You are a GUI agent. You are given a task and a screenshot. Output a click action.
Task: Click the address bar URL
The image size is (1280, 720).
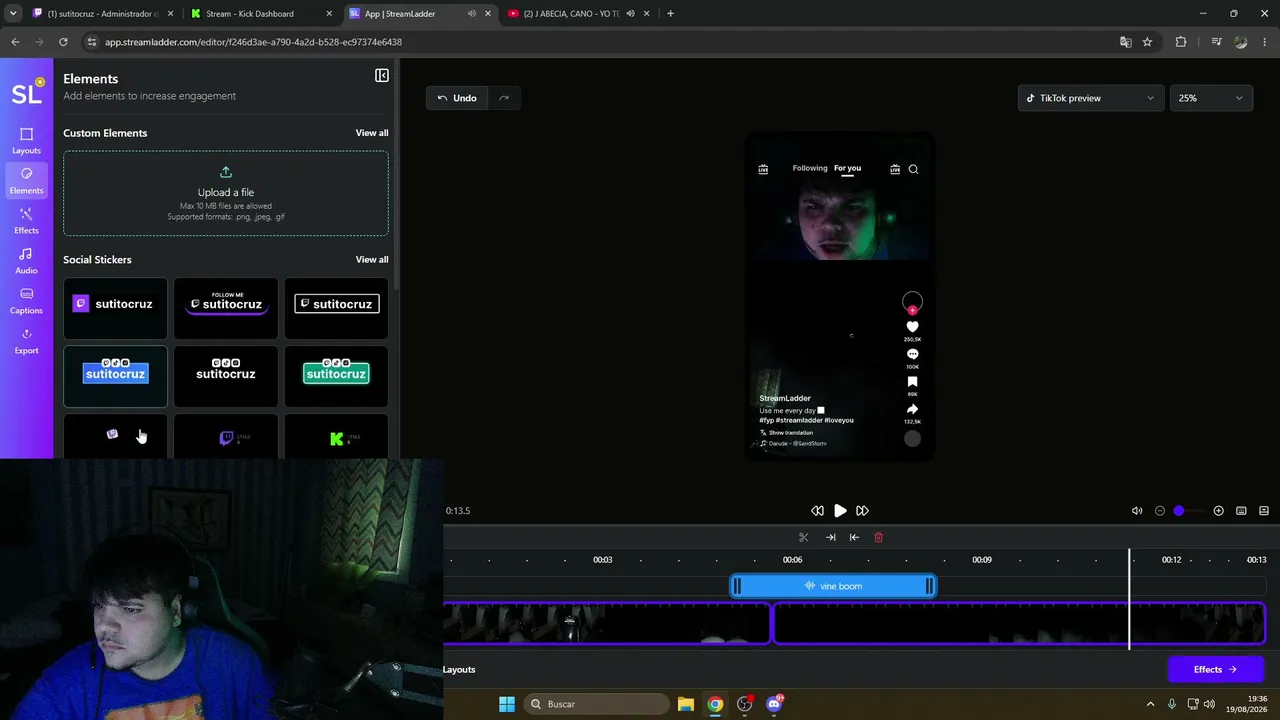pos(253,42)
